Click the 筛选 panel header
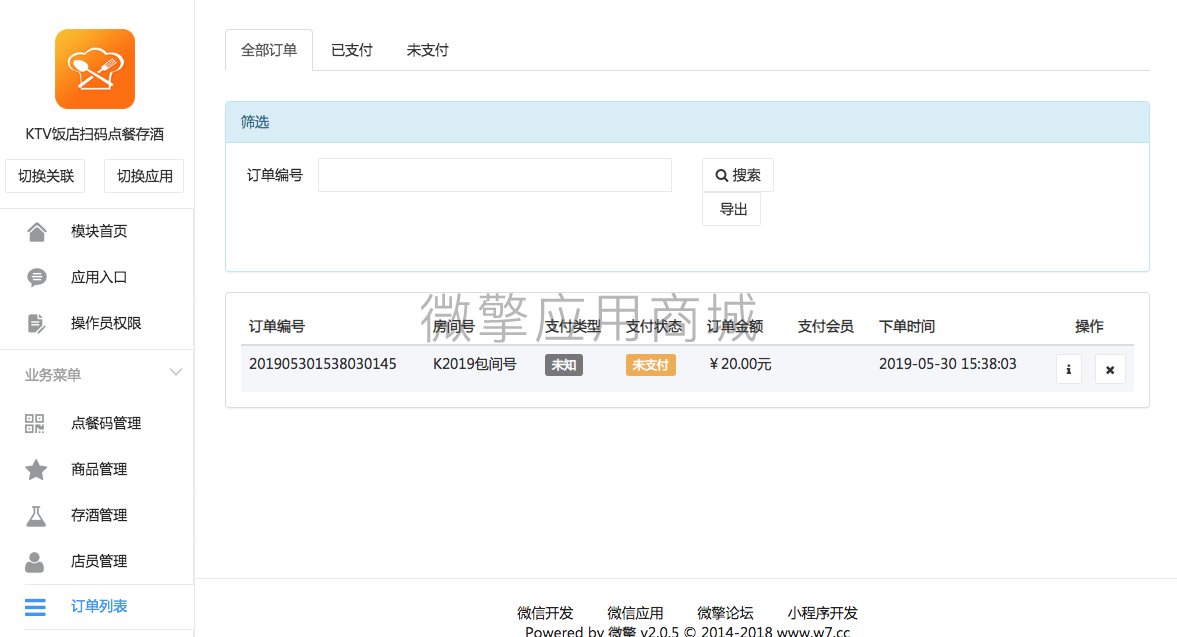Screen dimensions: 1177x637 tap(687, 122)
